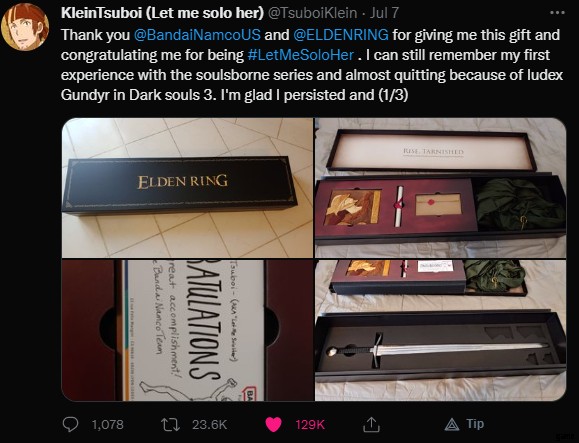Click the 23.6K retweets count
Viewport: 579px width, 443px height.
[209, 425]
